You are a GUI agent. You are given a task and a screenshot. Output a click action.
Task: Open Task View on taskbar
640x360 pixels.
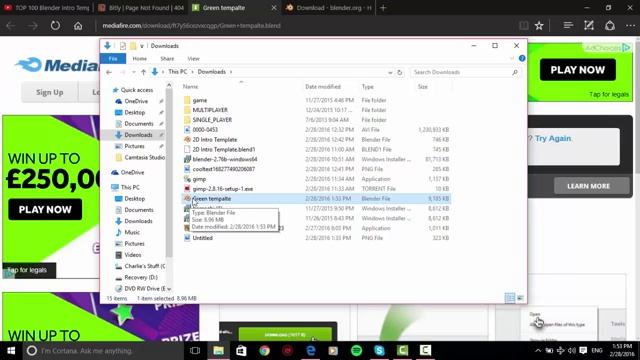195,351
